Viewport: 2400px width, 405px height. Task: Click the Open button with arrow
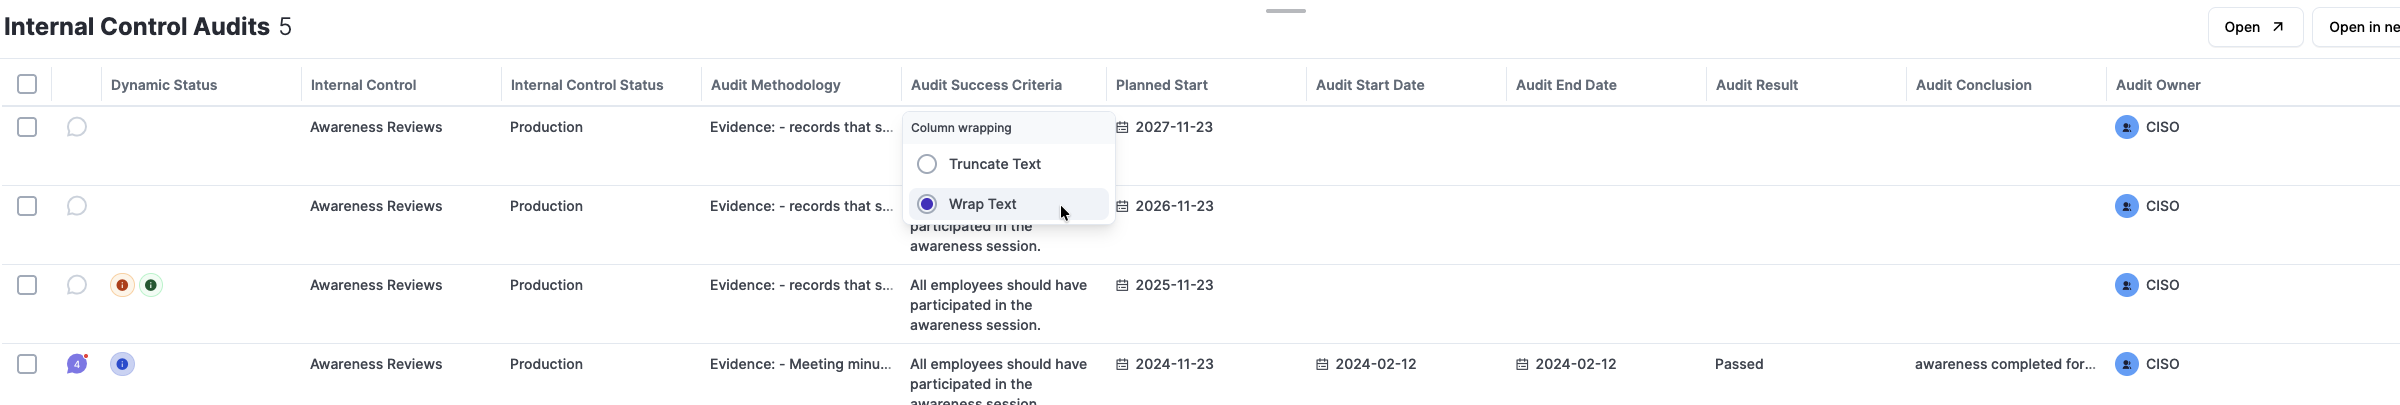point(2254,27)
